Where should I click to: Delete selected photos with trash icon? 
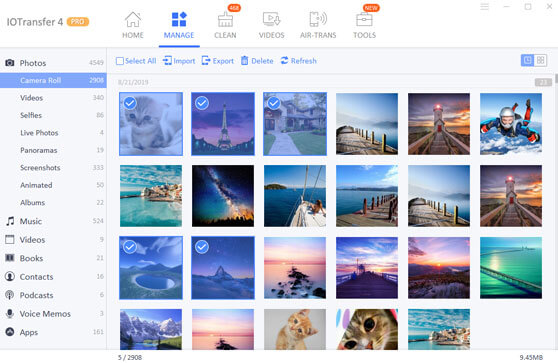257,61
